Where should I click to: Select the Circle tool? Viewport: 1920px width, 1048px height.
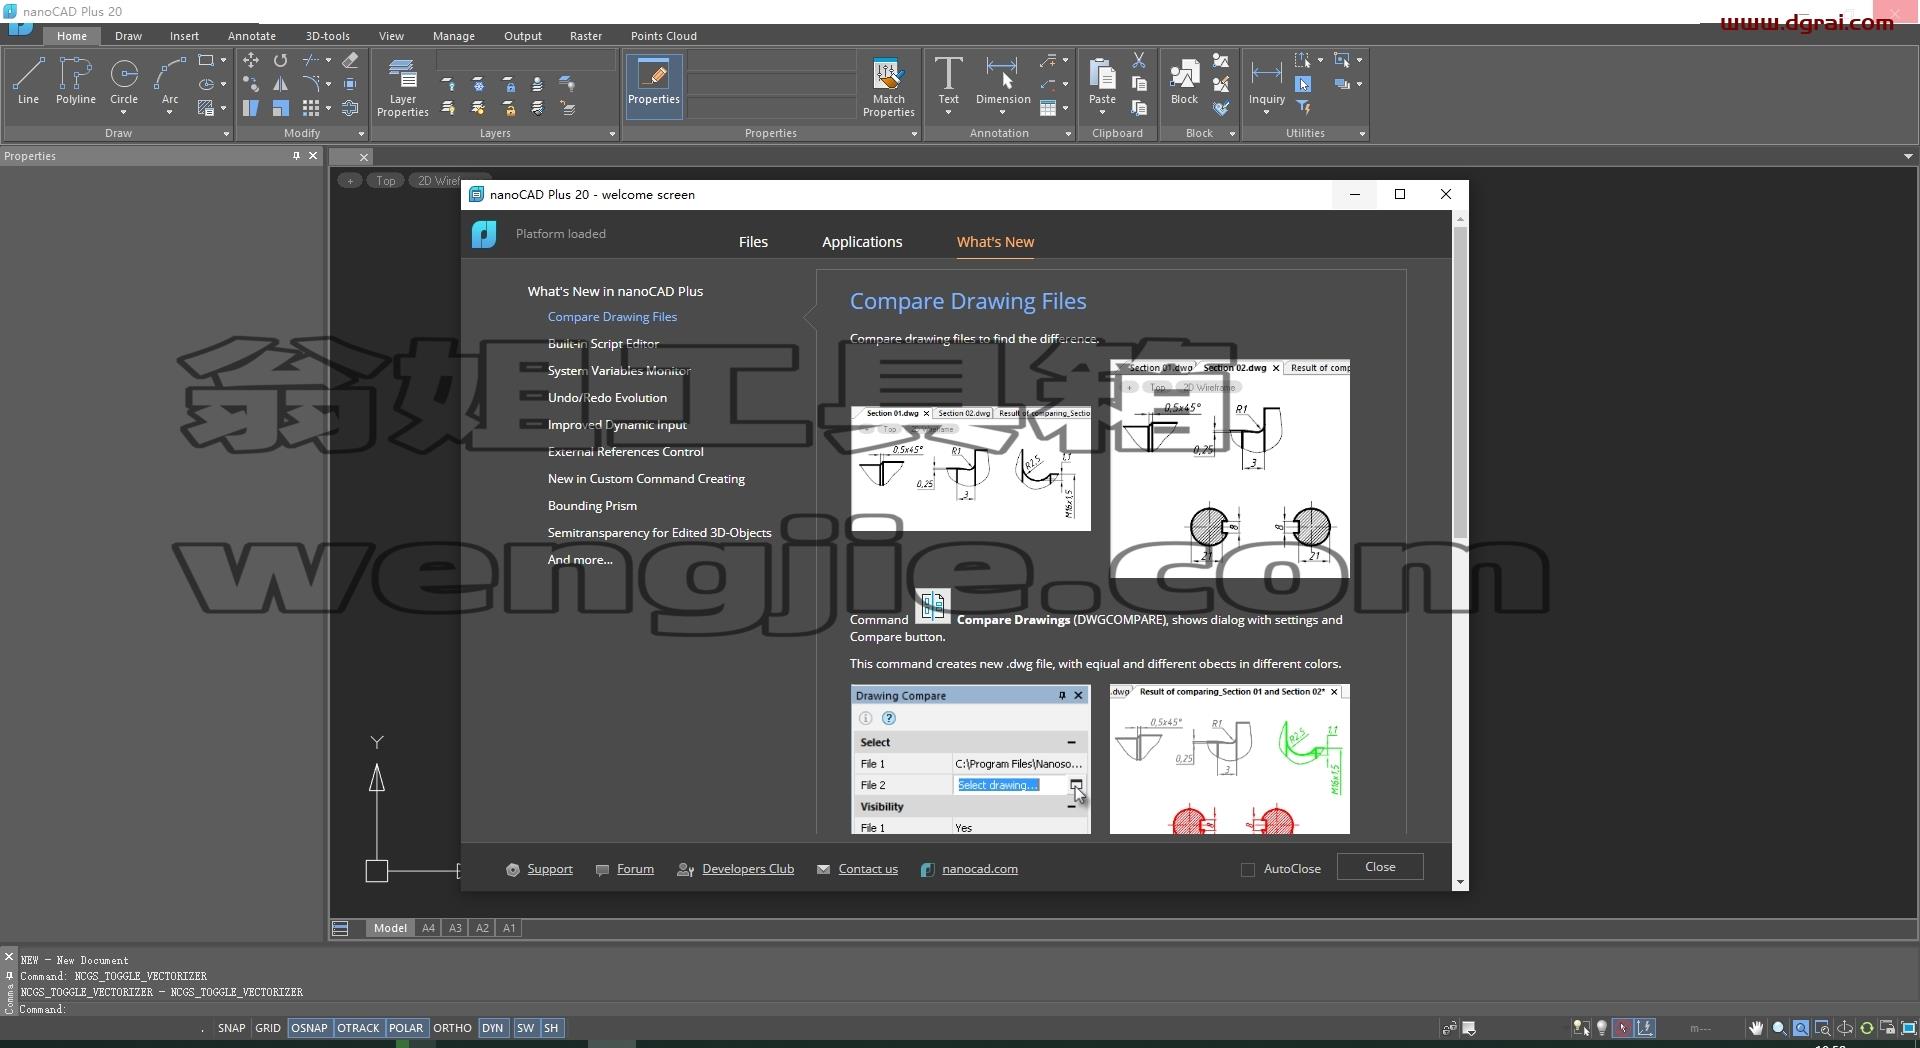click(x=124, y=80)
